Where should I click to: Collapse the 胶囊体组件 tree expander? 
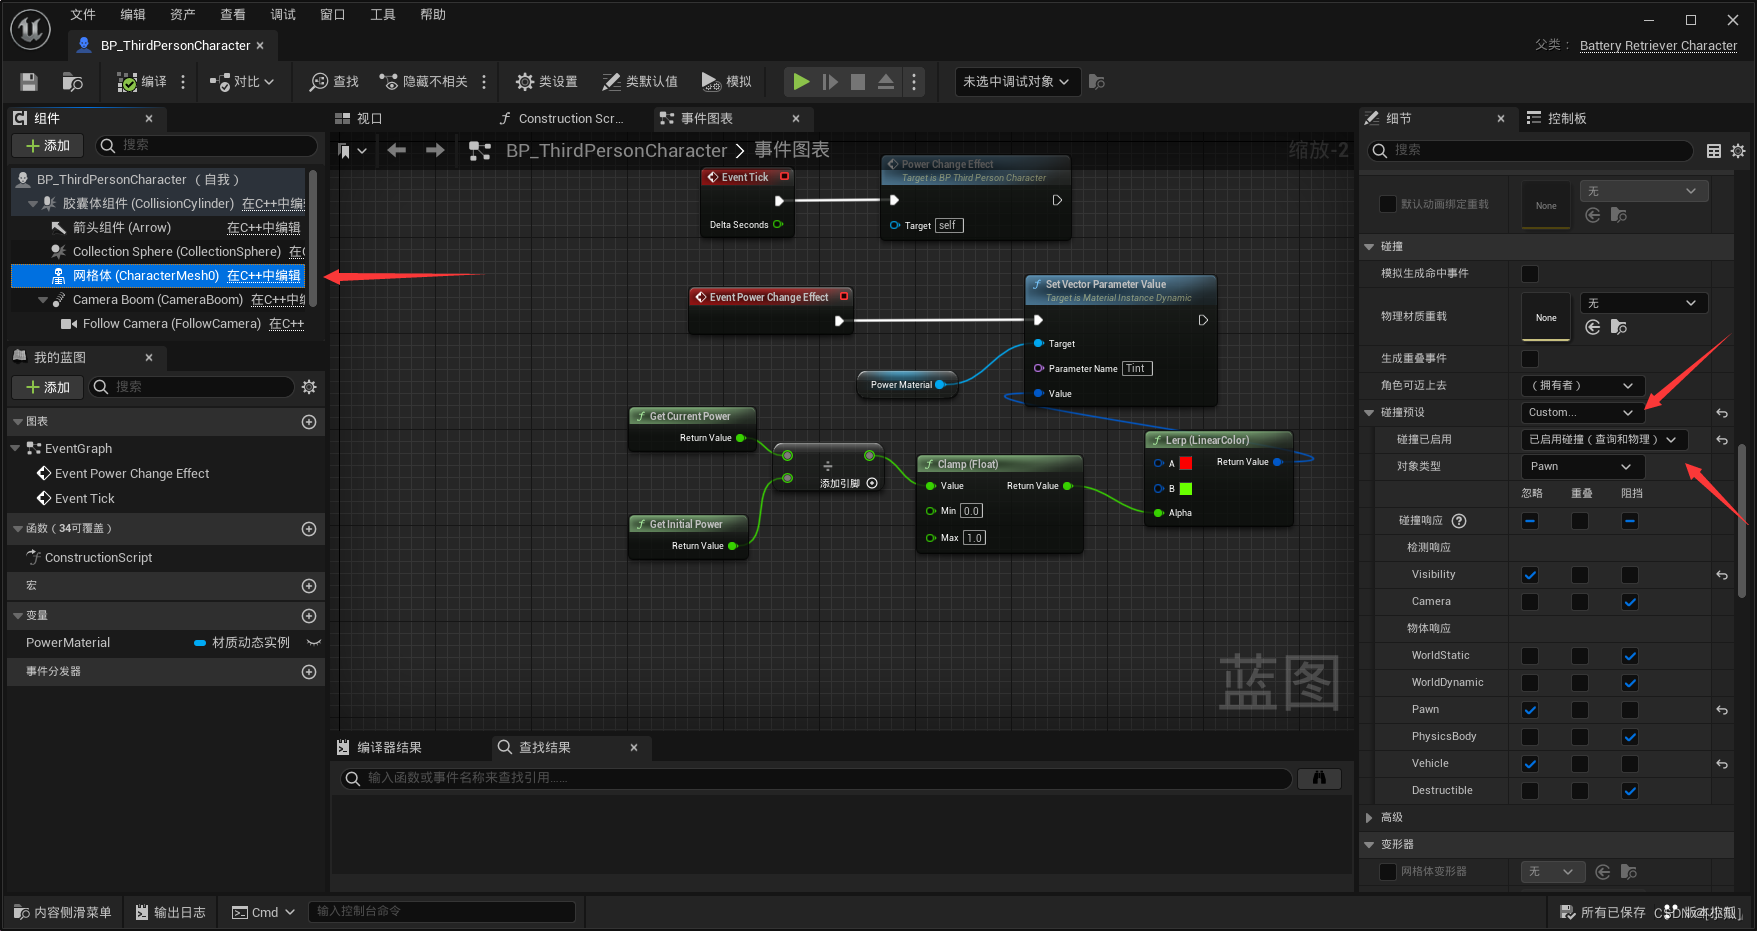point(33,204)
